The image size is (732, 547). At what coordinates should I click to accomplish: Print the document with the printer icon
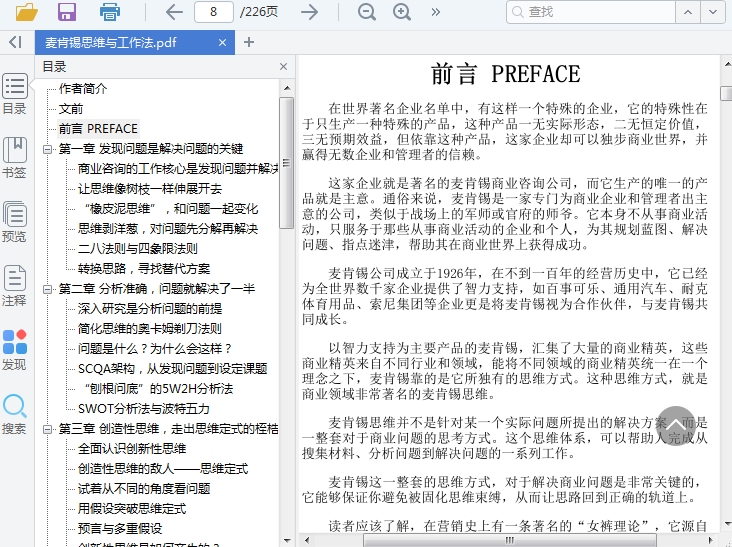tap(110, 12)
